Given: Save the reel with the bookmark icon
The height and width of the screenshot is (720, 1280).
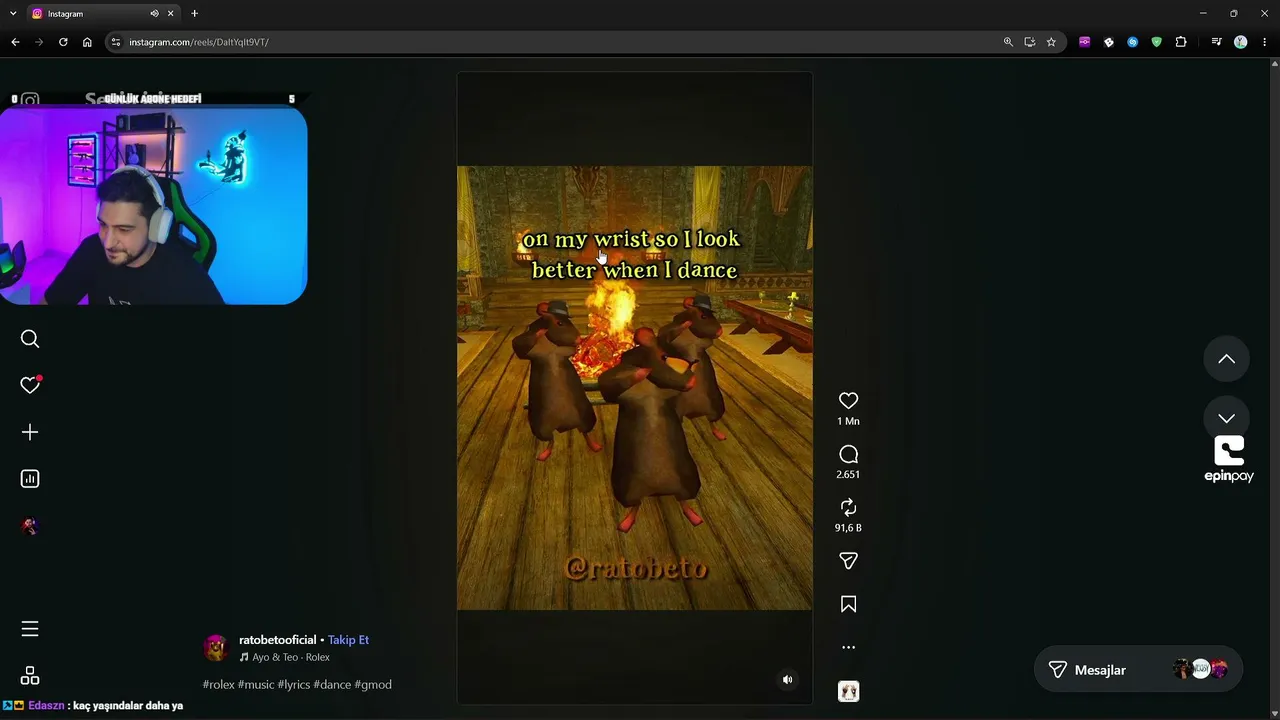Looking at the screenshot, I should (848, 604).
